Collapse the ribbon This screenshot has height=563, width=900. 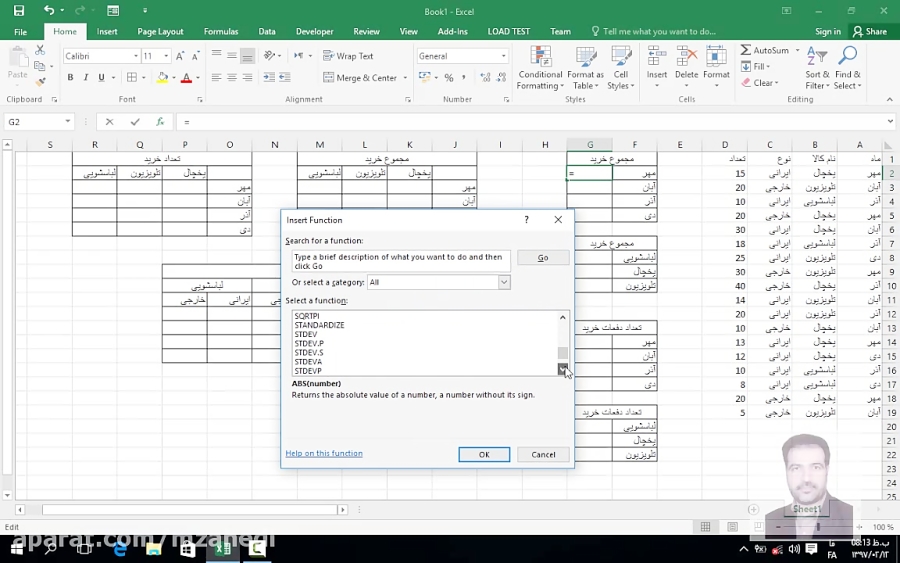890,99
